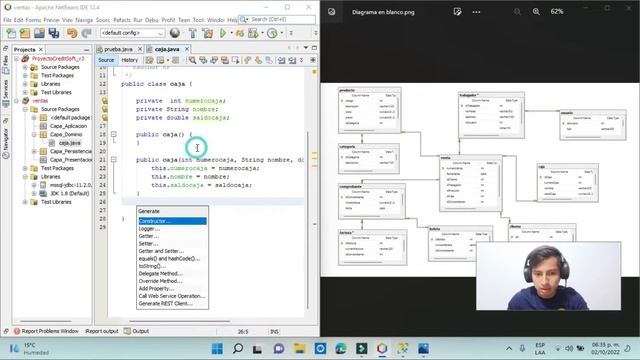Open the Profile Project dropdown arrow
Viewport: 640px width, 360px height.
[282, 33]
